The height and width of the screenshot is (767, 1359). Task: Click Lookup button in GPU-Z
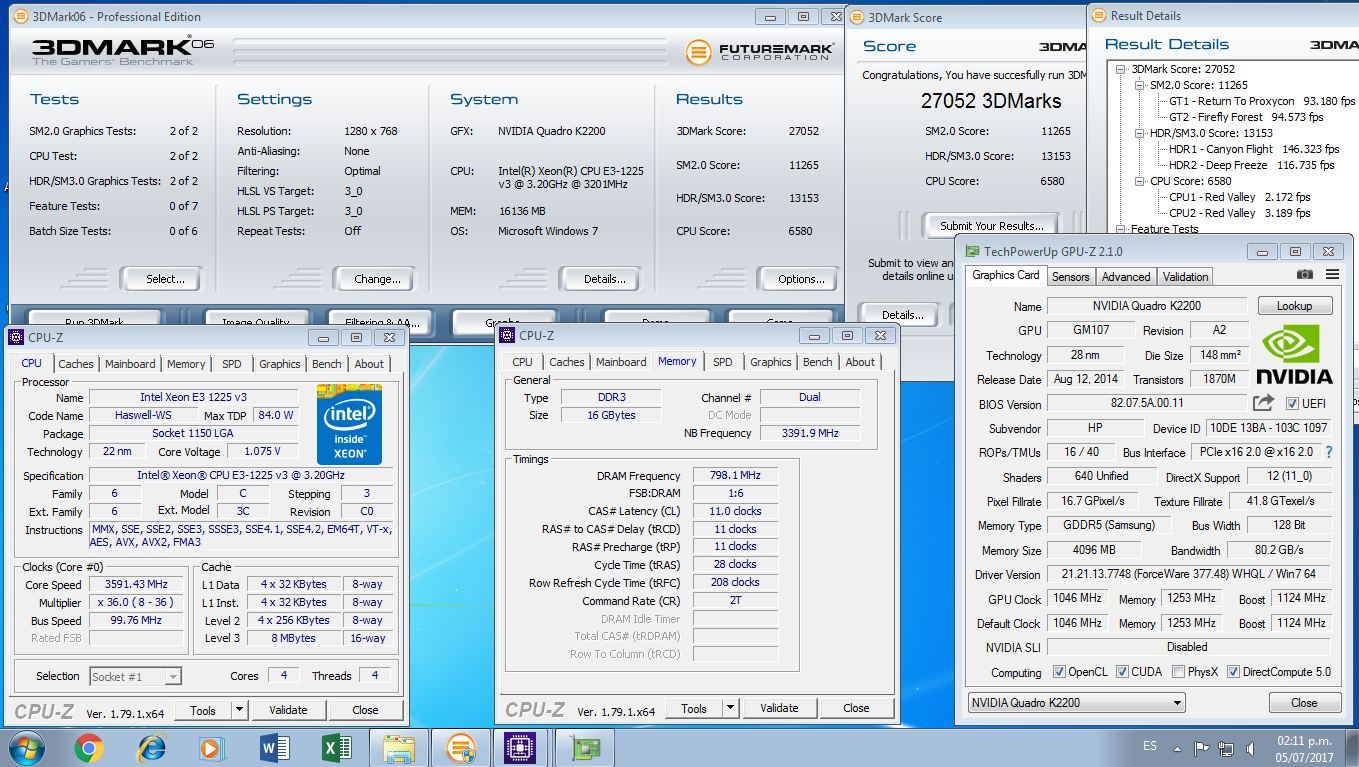[x=1293, y=306]
